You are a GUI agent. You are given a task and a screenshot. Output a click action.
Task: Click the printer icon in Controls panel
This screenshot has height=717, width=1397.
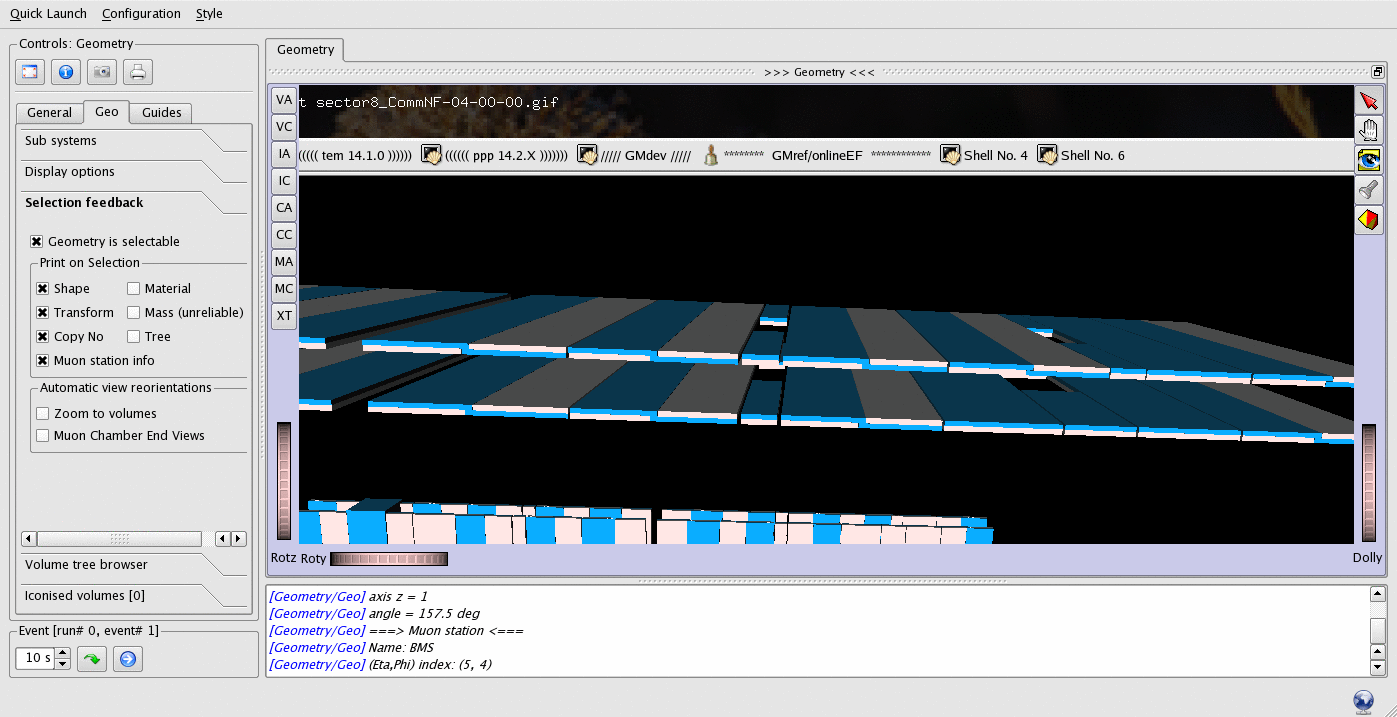tap(138, 72)
